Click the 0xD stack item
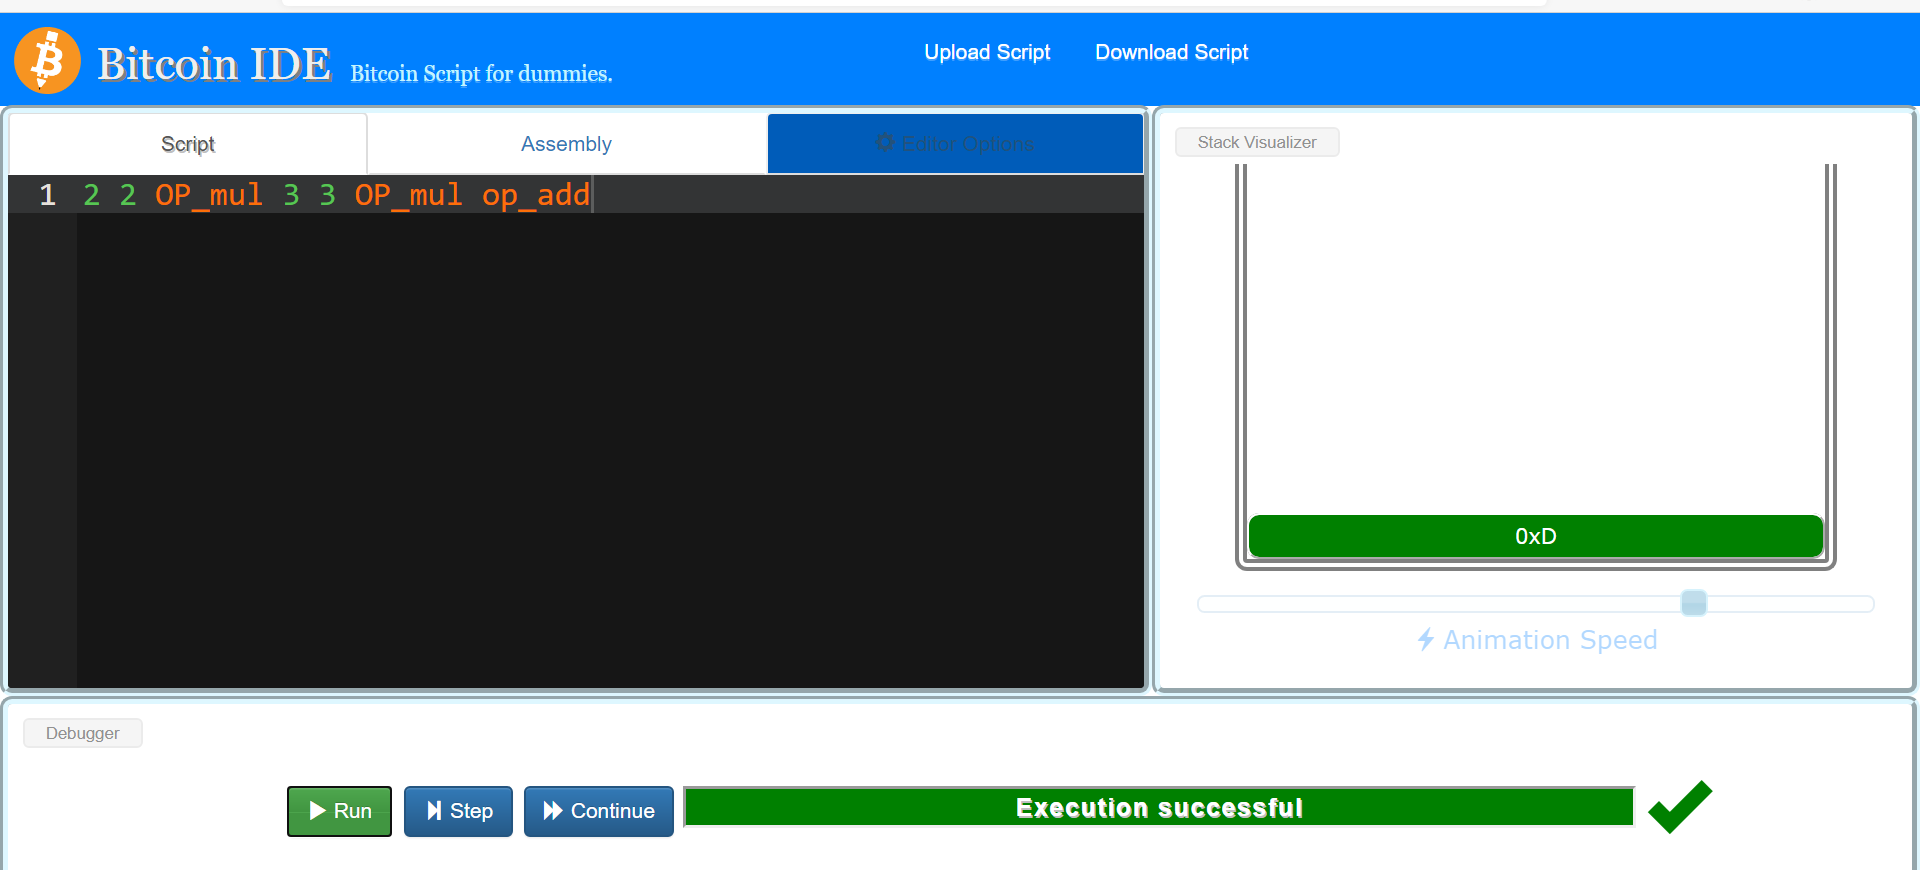This screenshot has width=1920, height=870. [x=1535, y=536]
